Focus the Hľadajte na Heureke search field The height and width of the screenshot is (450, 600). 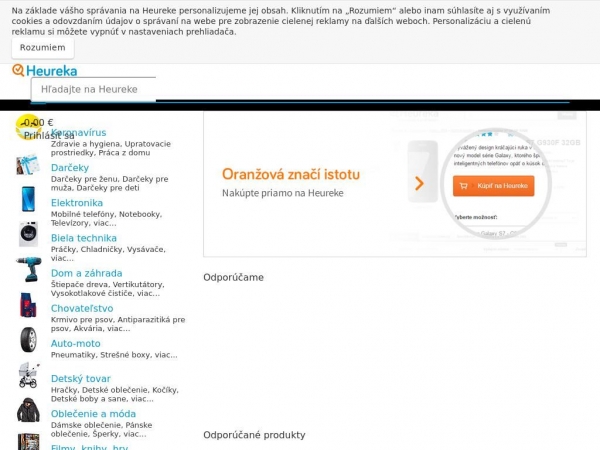pyautogui.click(x=93, y=90)
